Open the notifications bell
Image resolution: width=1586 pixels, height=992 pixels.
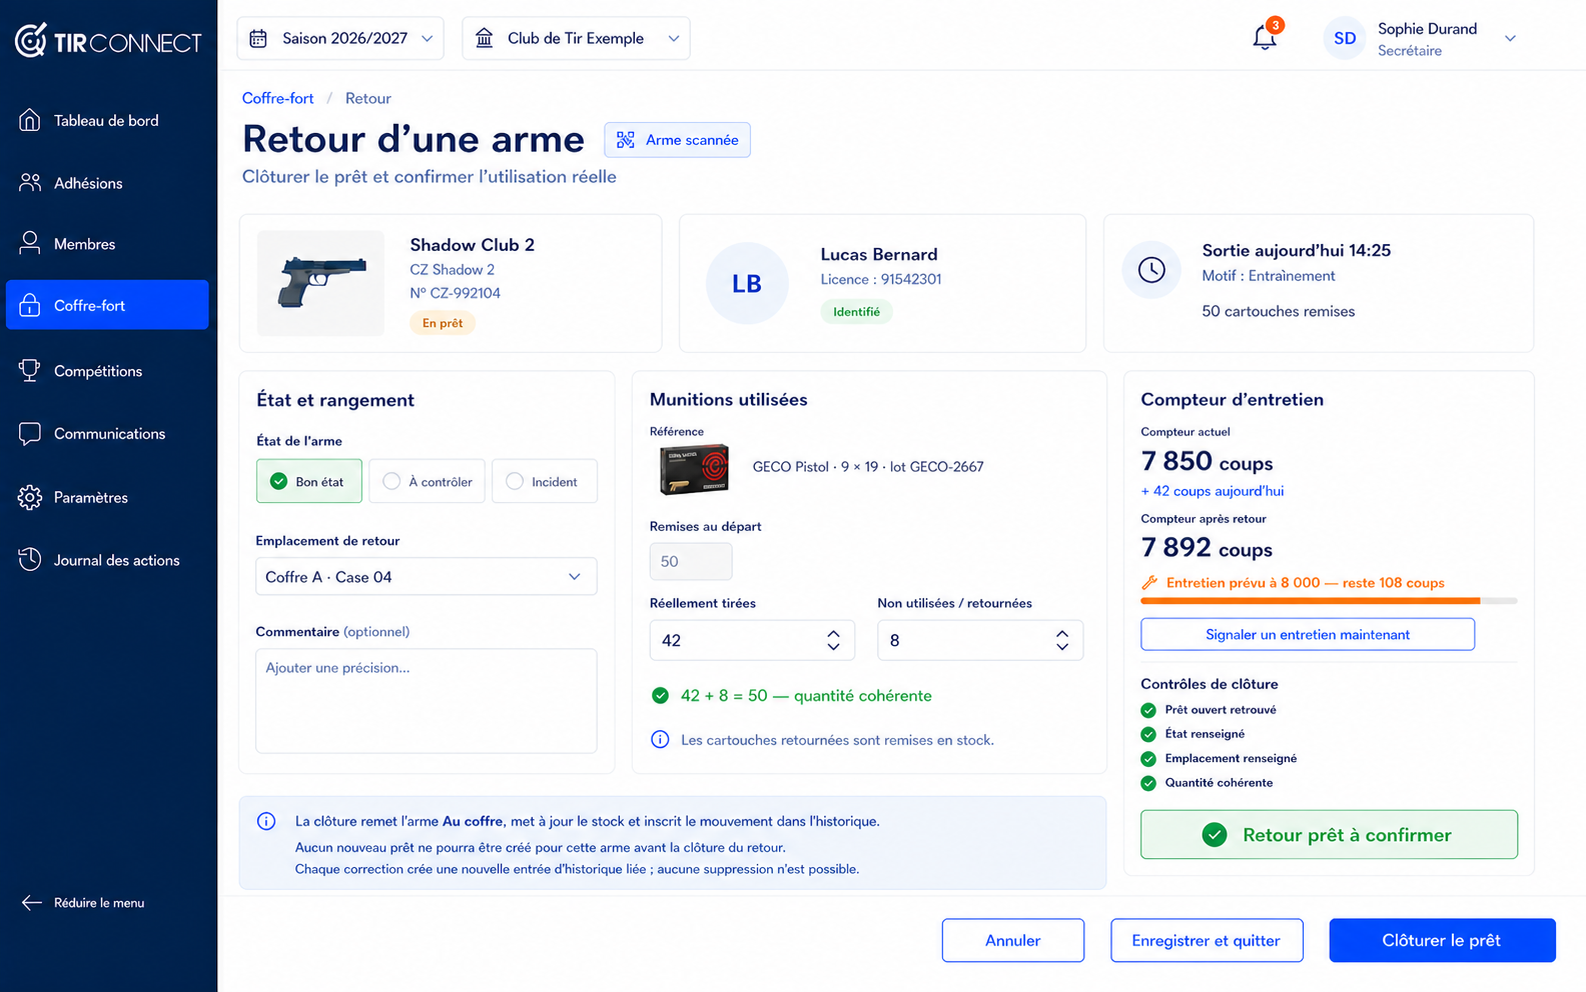click(x=1265, y=38)
